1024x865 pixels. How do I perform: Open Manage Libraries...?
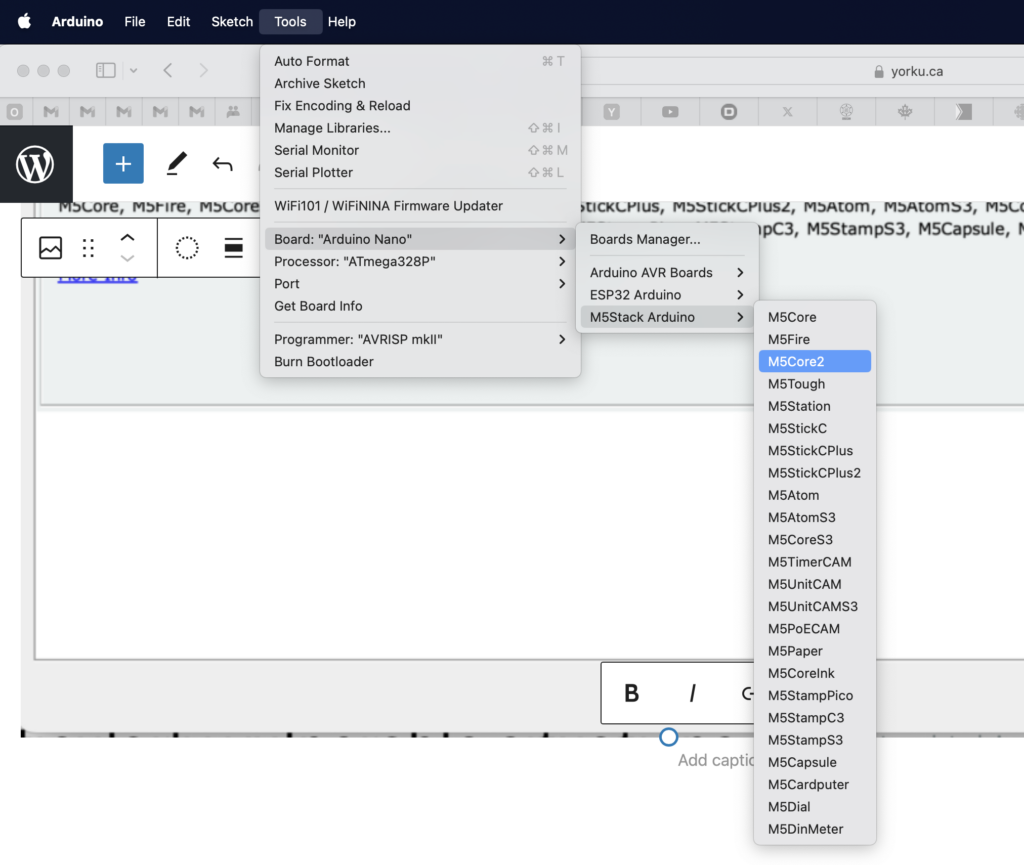(x=420, y=128)
